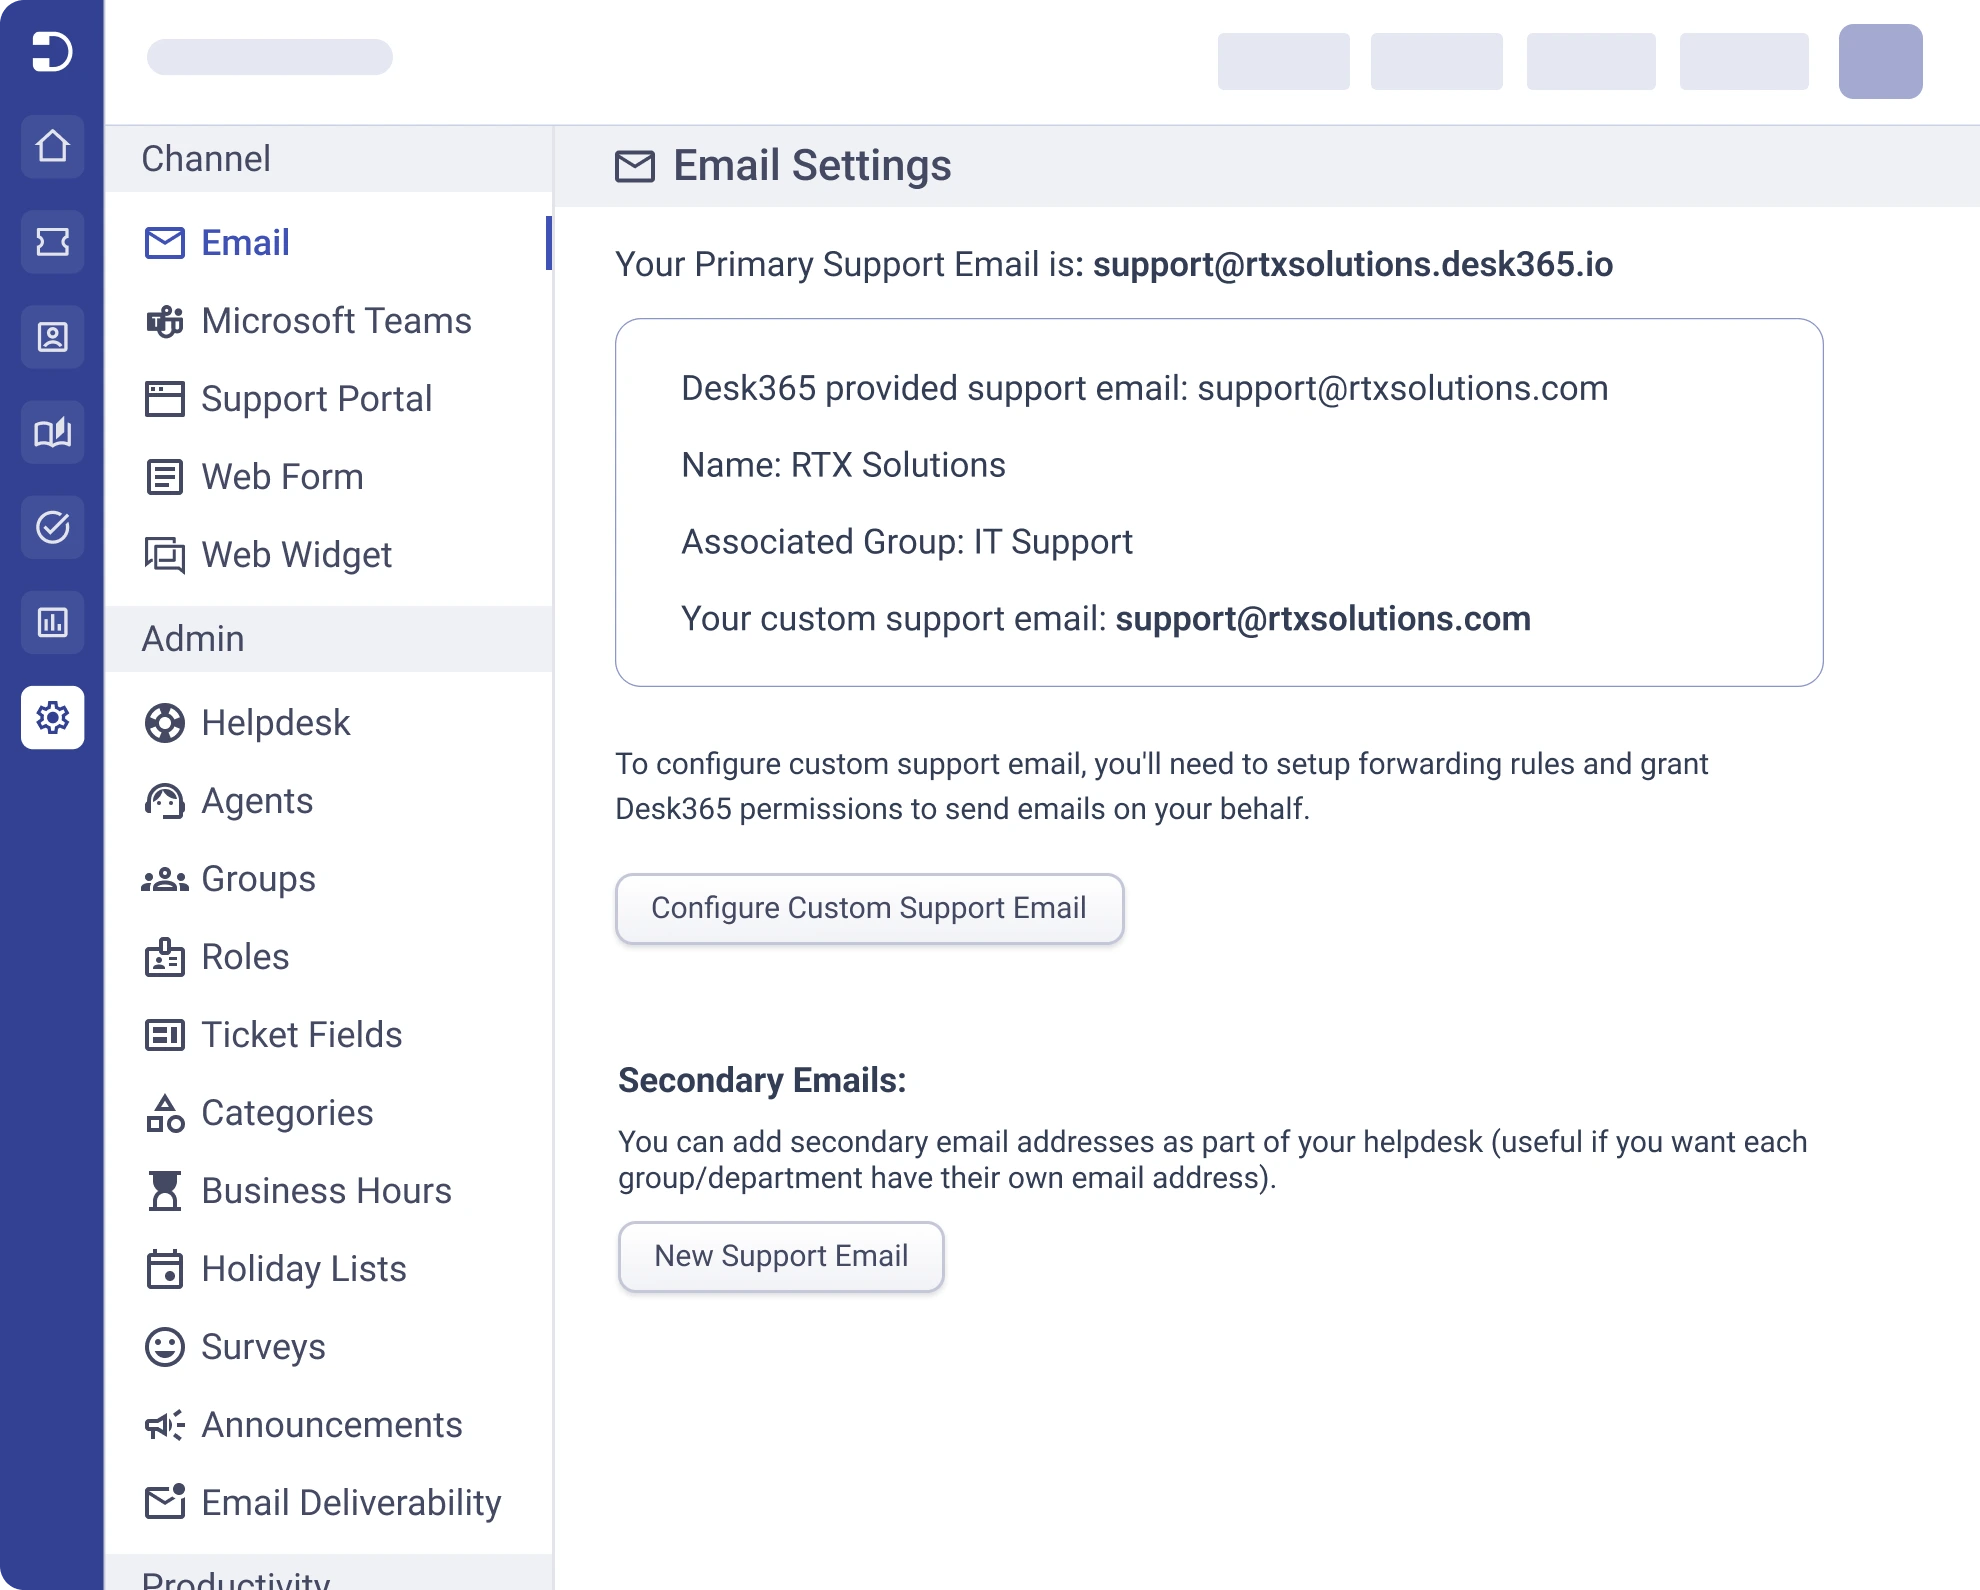Open Agents admin page

click(257, 801)
